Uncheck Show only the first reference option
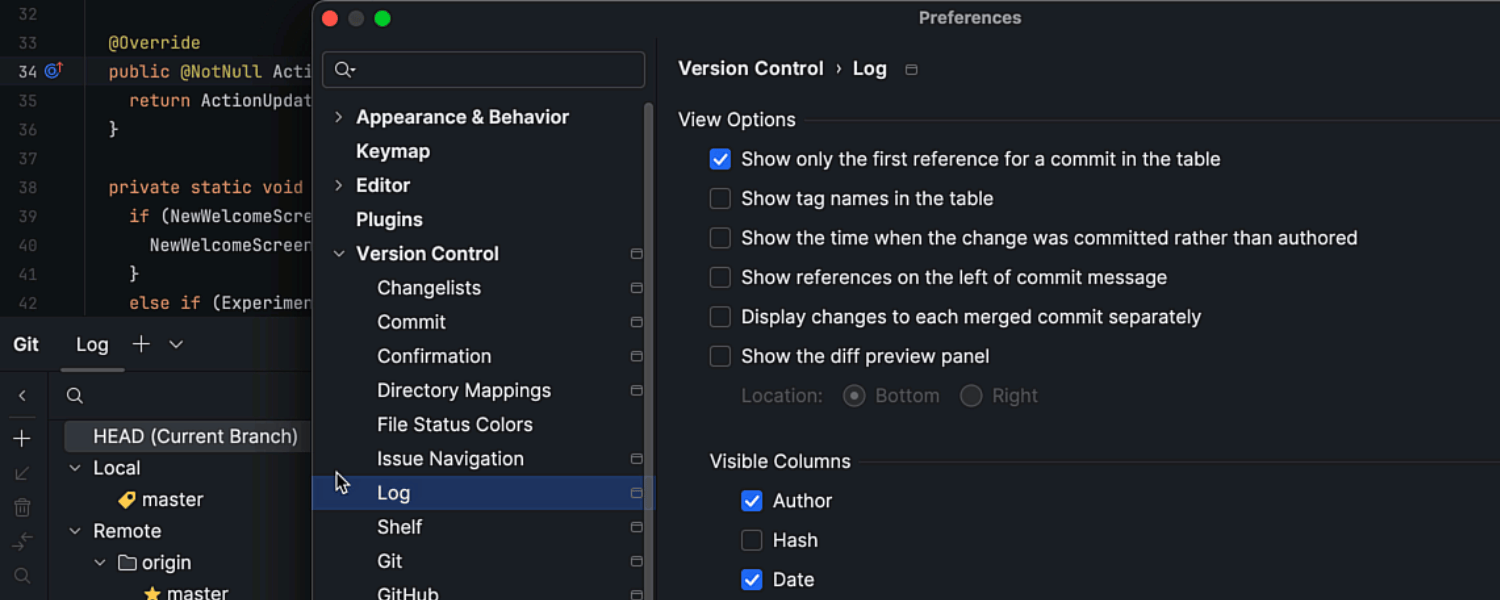 [x=720, y=159]
